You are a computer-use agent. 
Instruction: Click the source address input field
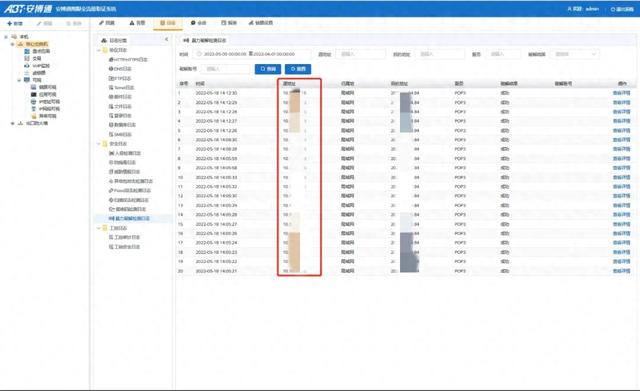point(360,54)
